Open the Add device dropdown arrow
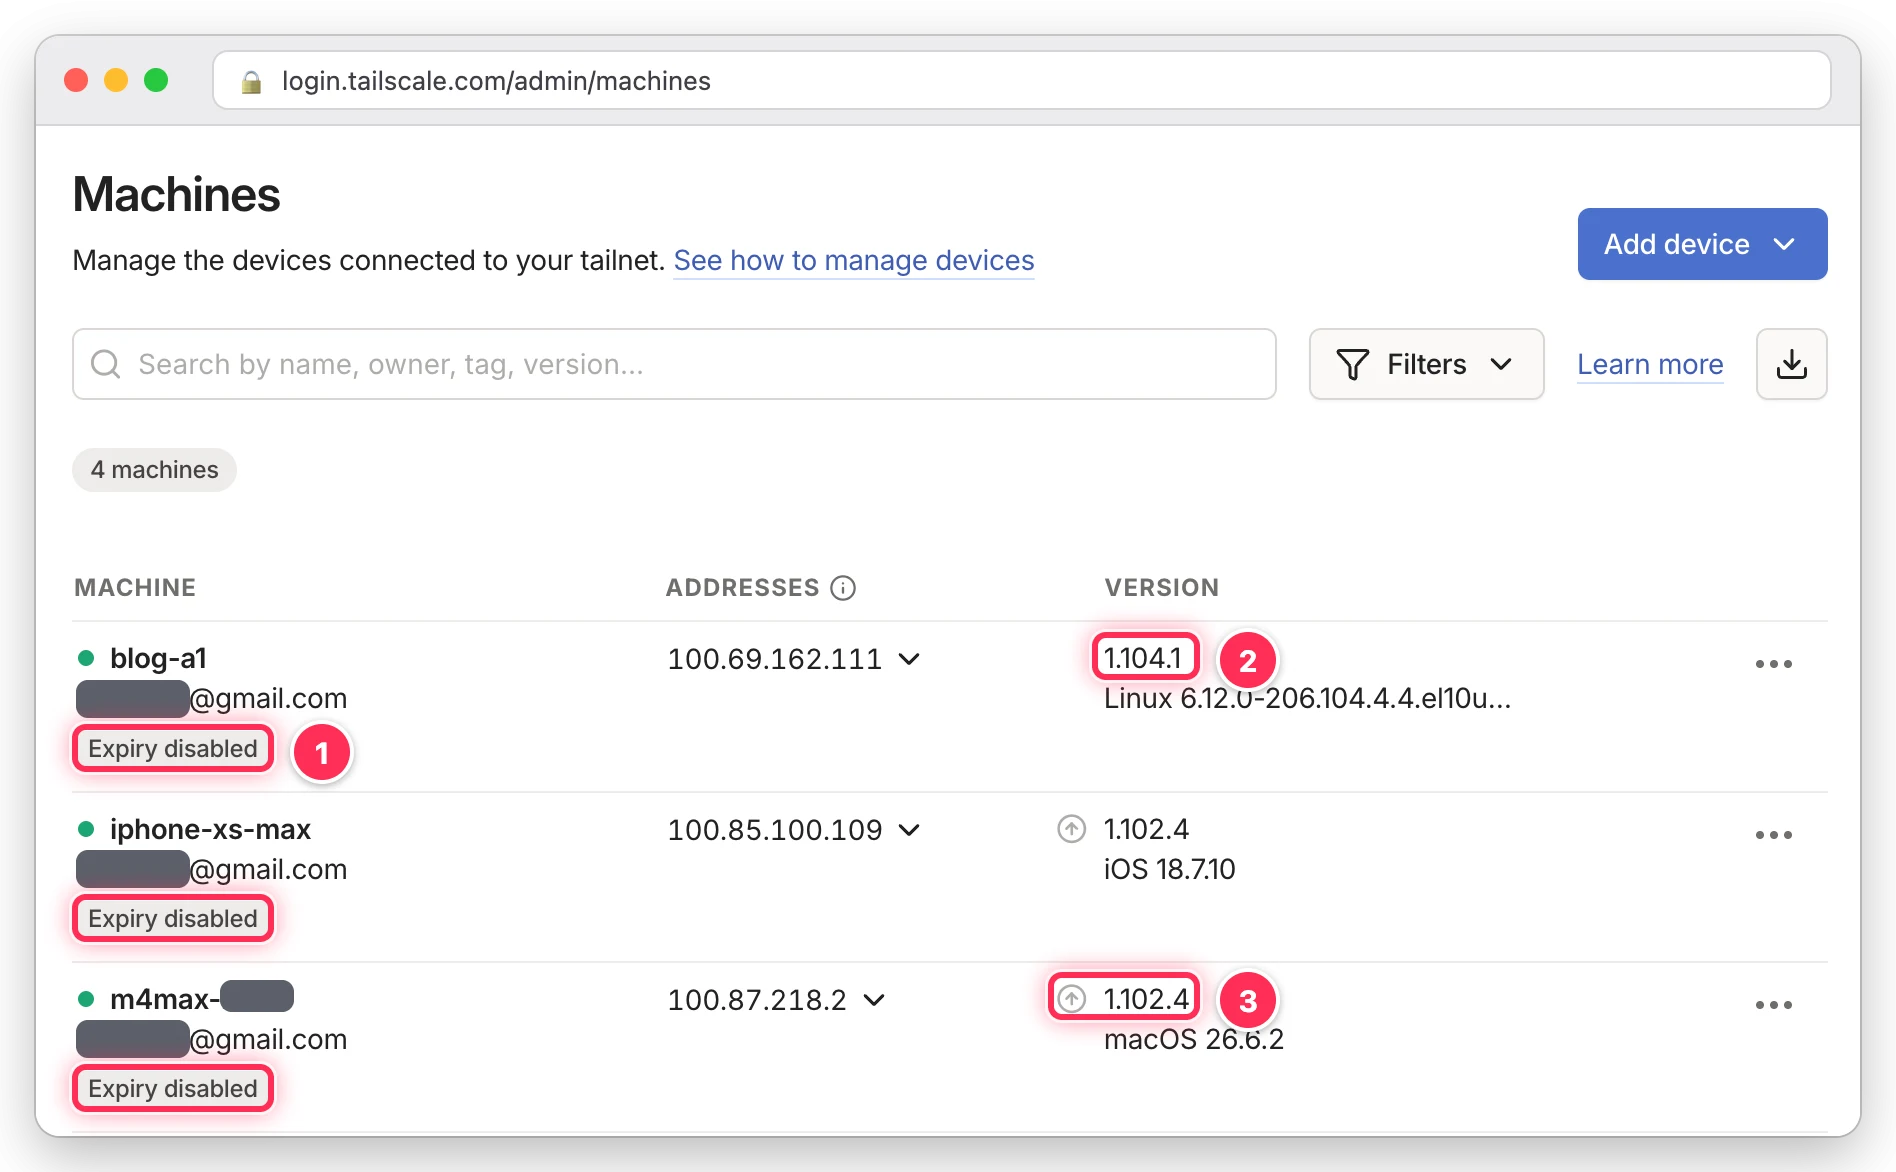Viewport: 1896px width, 1172px height. tap(1784, 244)
